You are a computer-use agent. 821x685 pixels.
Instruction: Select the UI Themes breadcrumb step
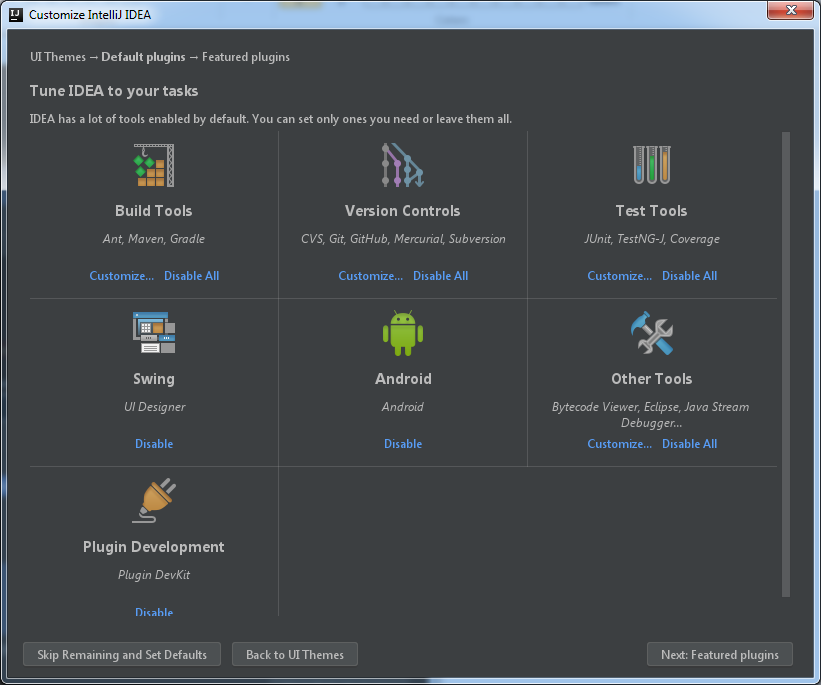click(58, 57)
